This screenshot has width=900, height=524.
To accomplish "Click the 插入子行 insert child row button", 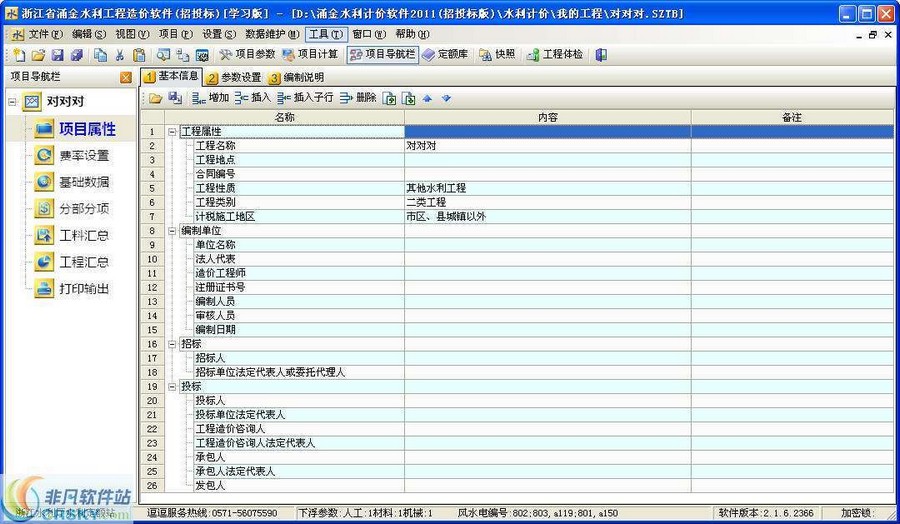I will tap(305, 98).
